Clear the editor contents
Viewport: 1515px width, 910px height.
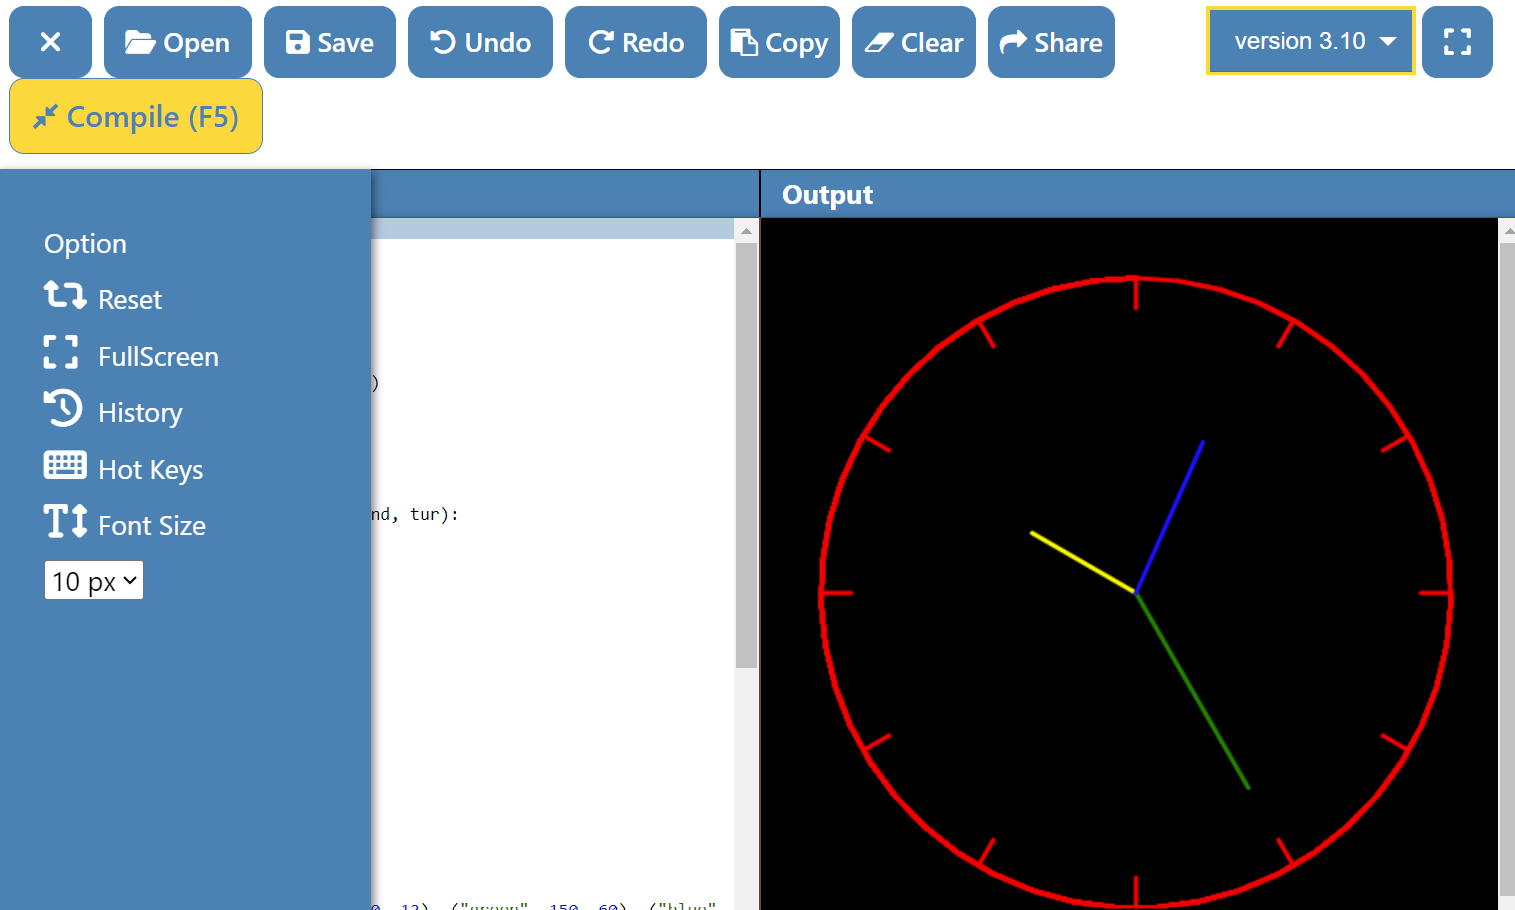point(913,41)
